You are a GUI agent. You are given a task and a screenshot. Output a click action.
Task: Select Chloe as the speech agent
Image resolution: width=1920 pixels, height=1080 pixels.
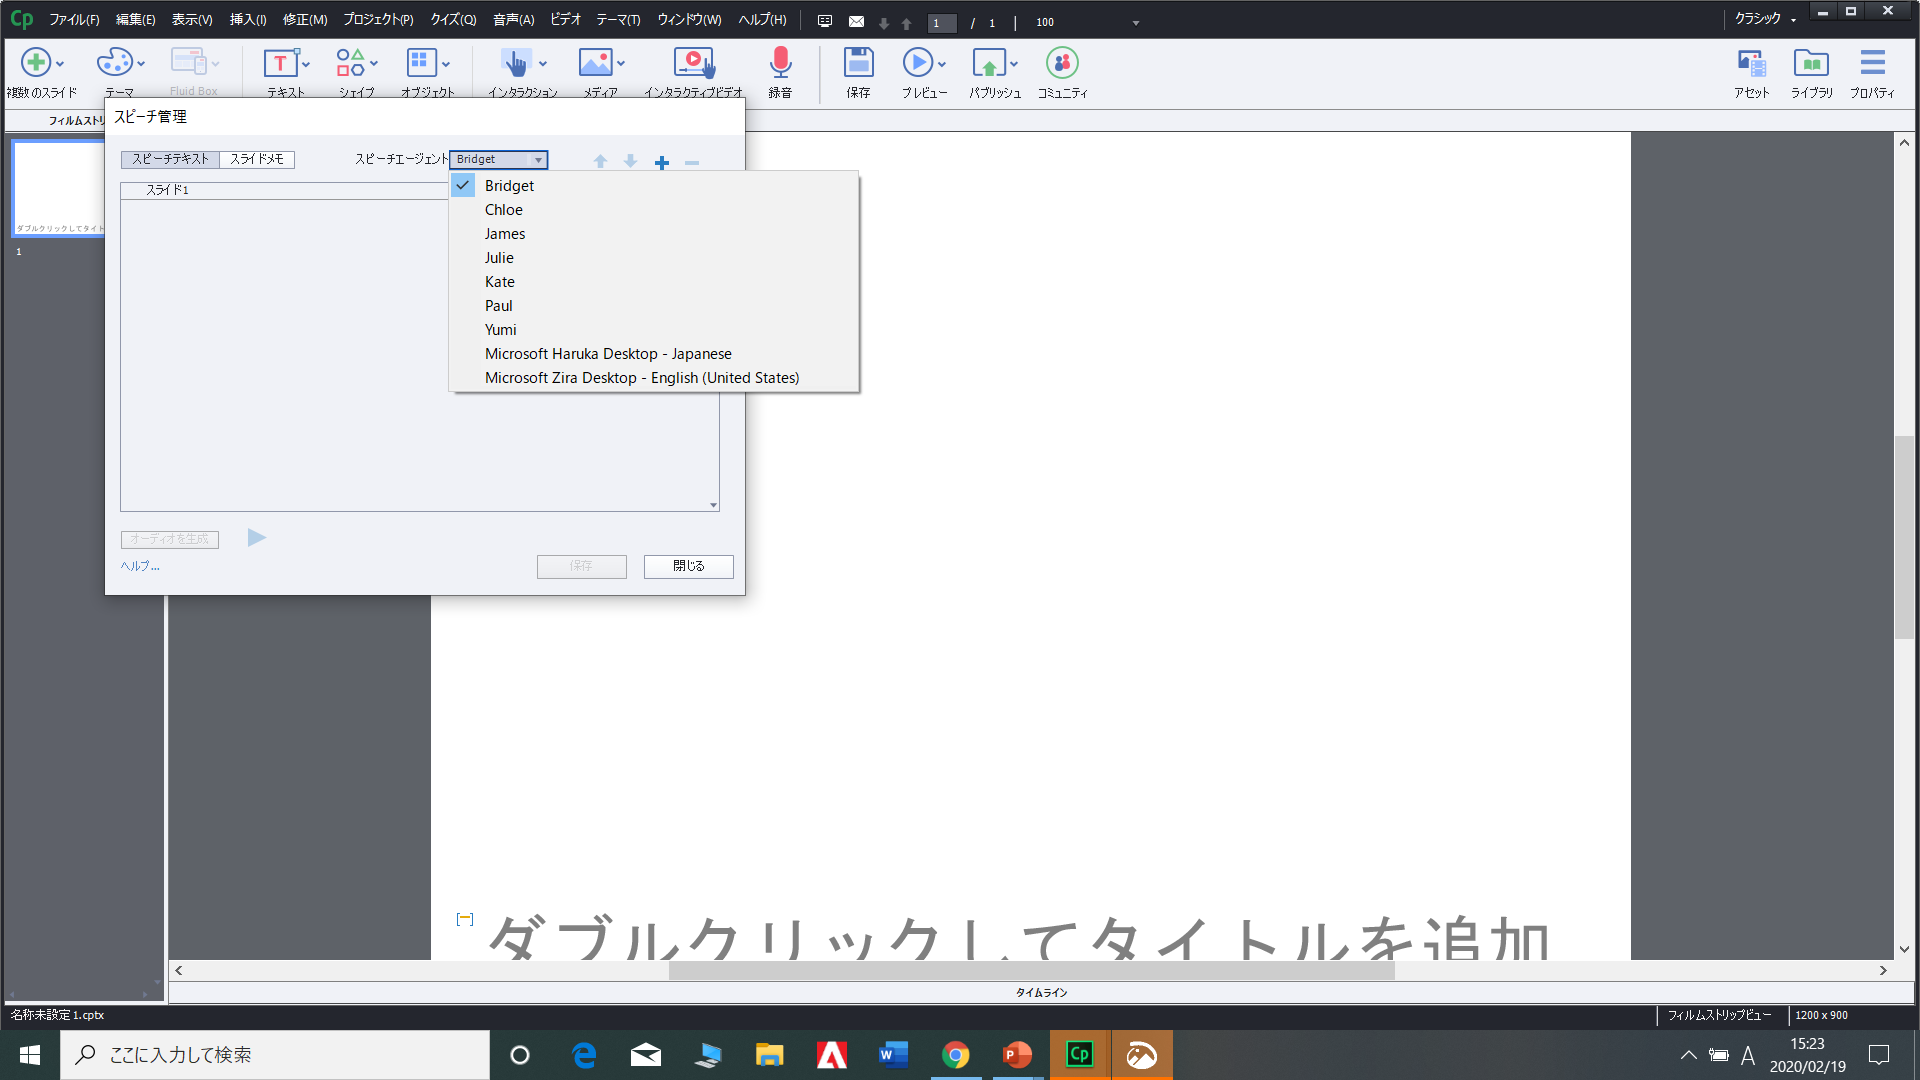coord(504,210)
